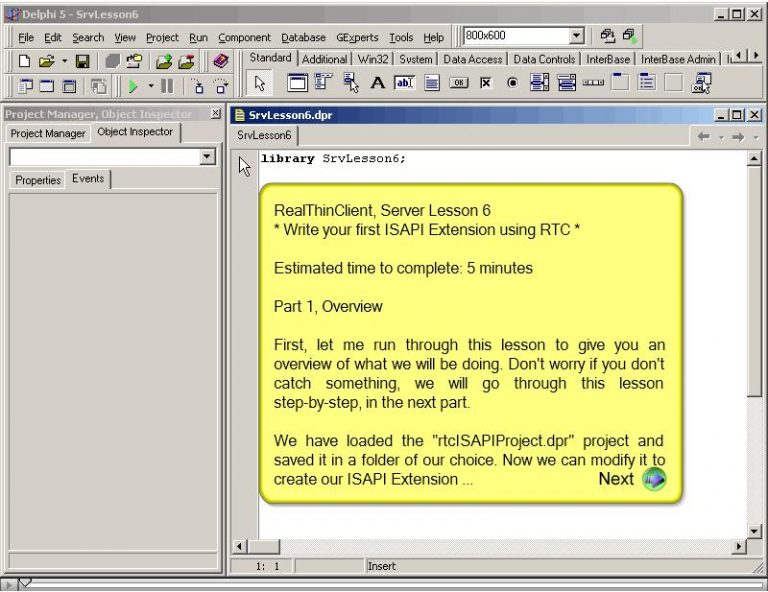
Task: Select the Label component (letter A)
Action: point(377,83)
